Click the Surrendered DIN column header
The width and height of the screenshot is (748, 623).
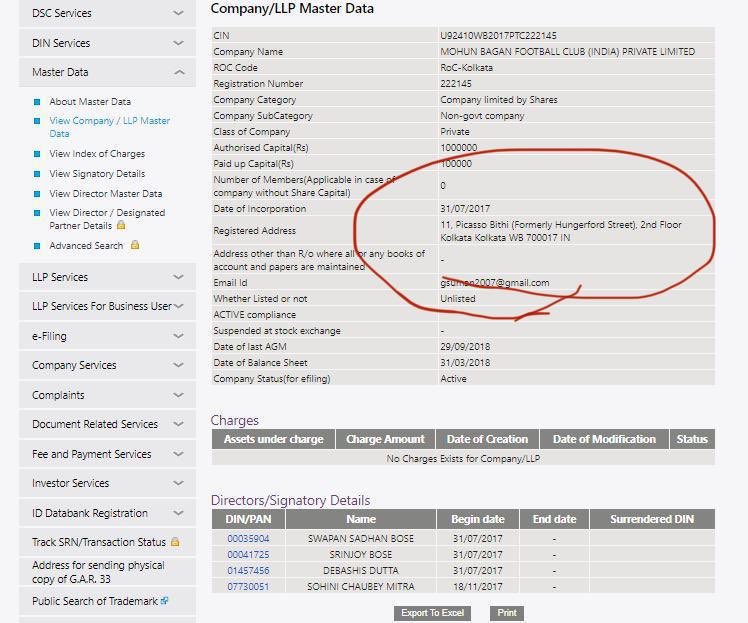(652, 519)
